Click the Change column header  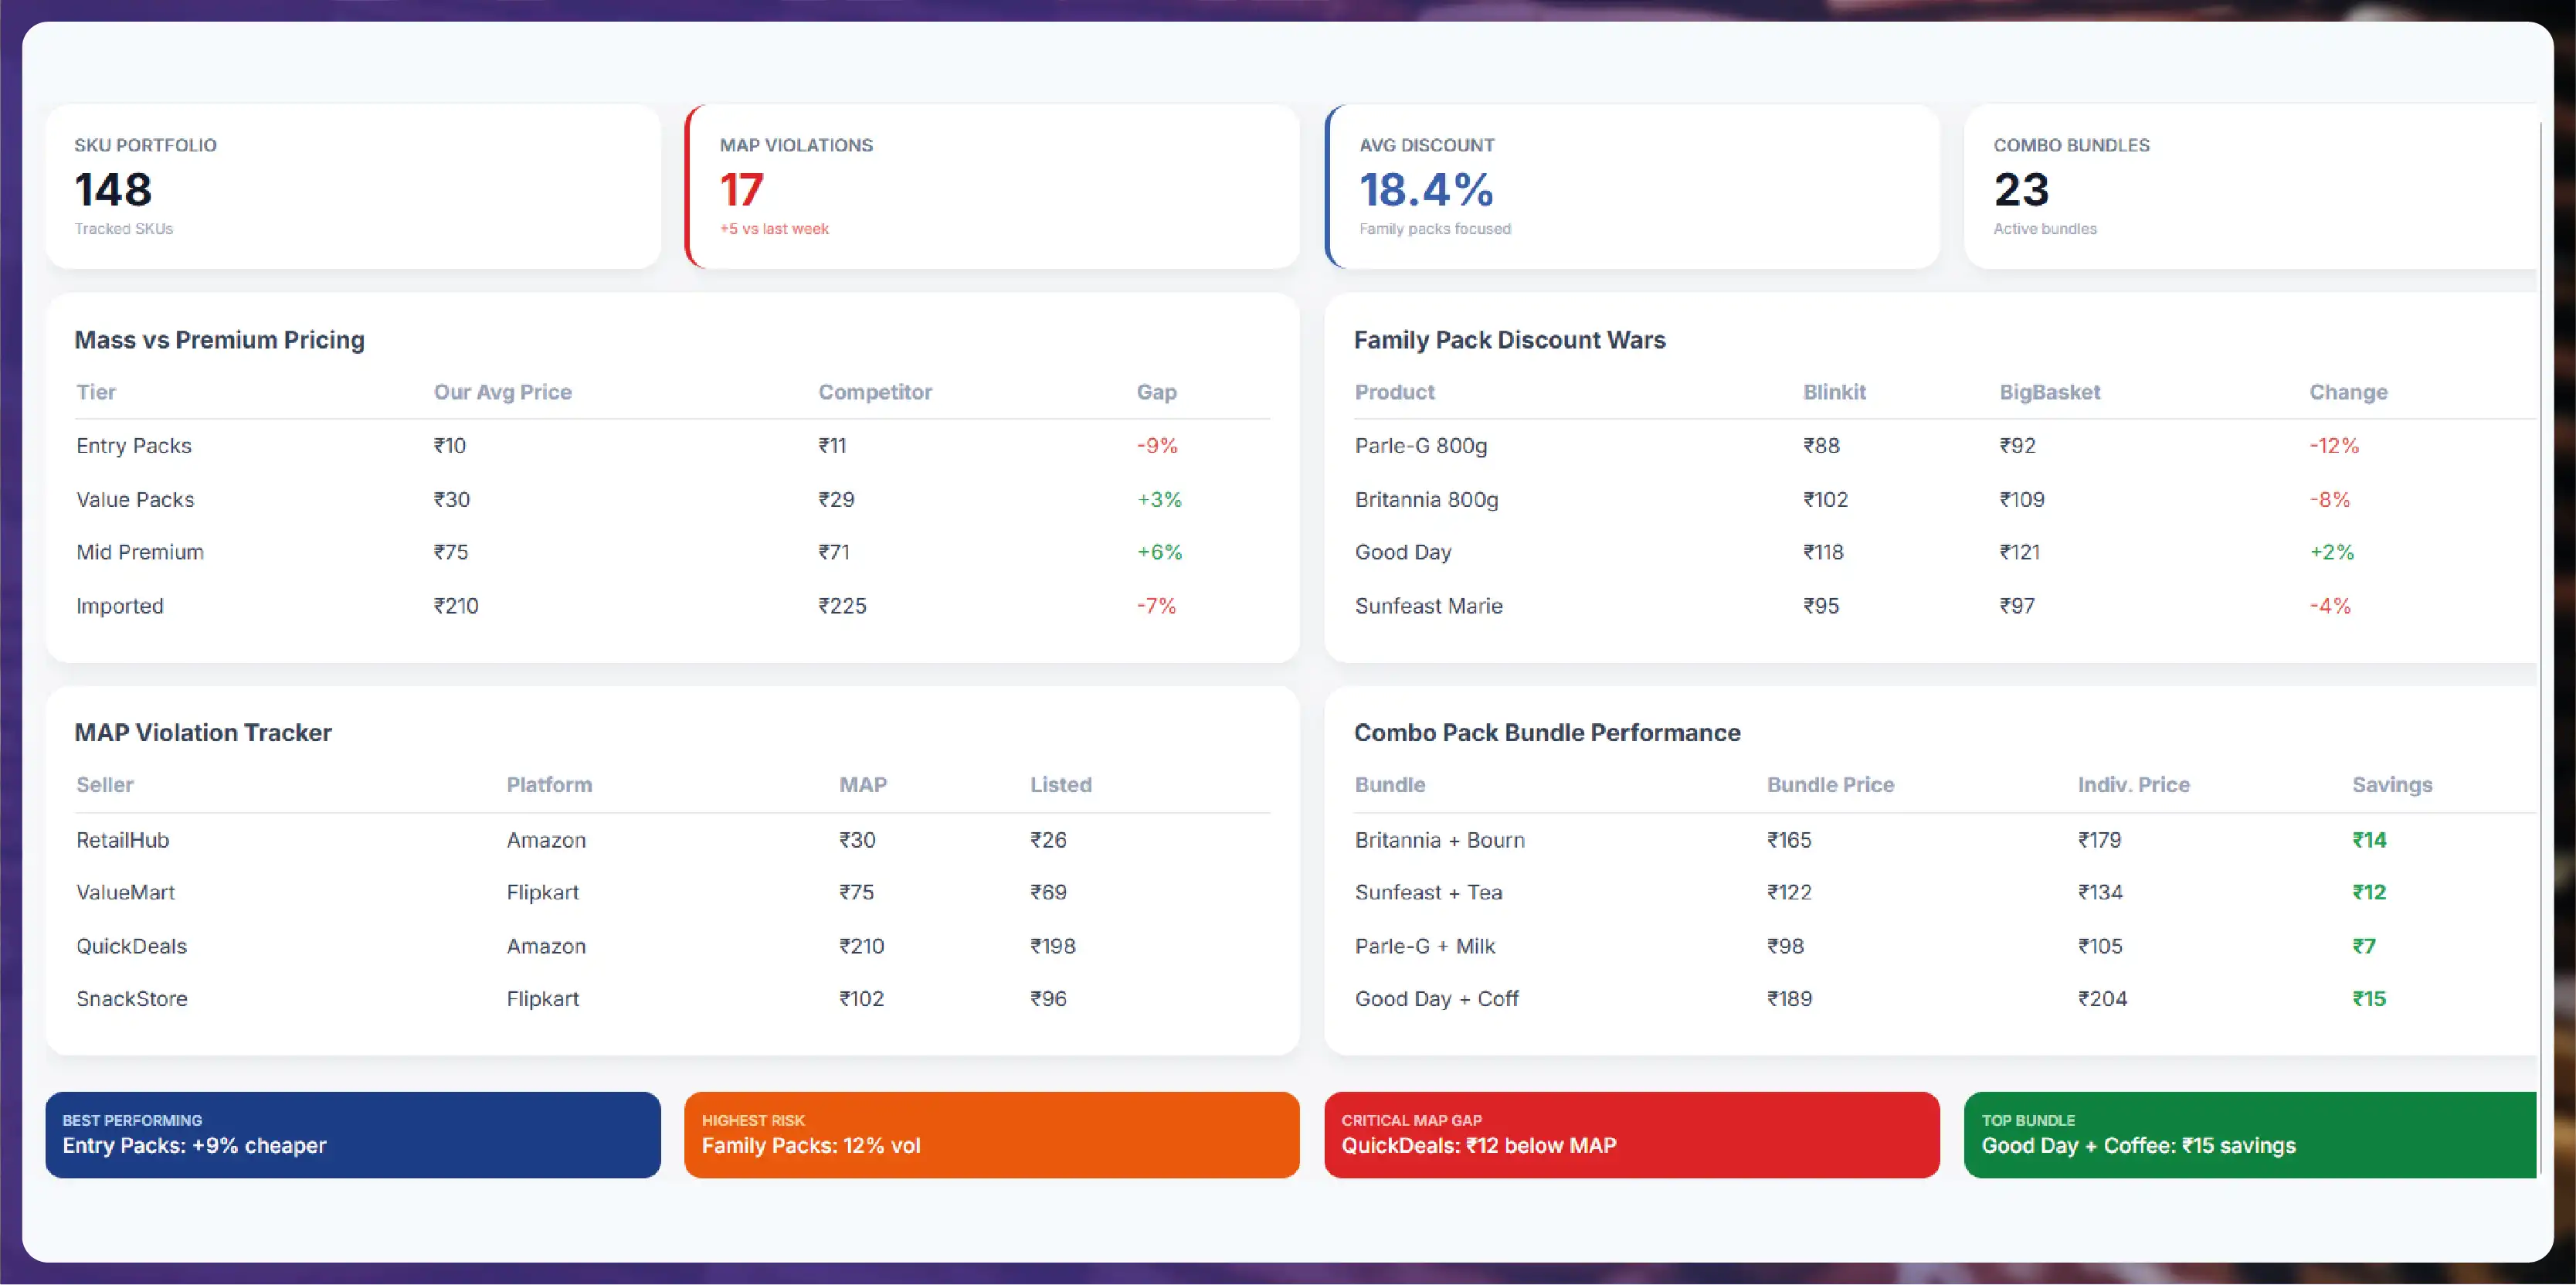tap(2348, 392)
